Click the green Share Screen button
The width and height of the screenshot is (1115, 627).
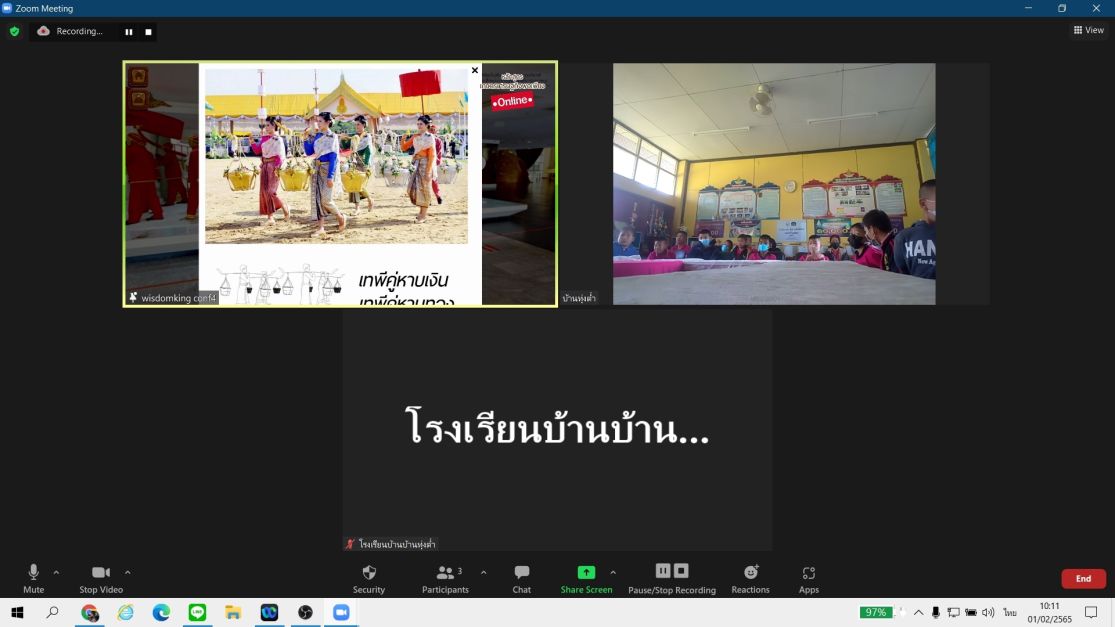point(586,579)
